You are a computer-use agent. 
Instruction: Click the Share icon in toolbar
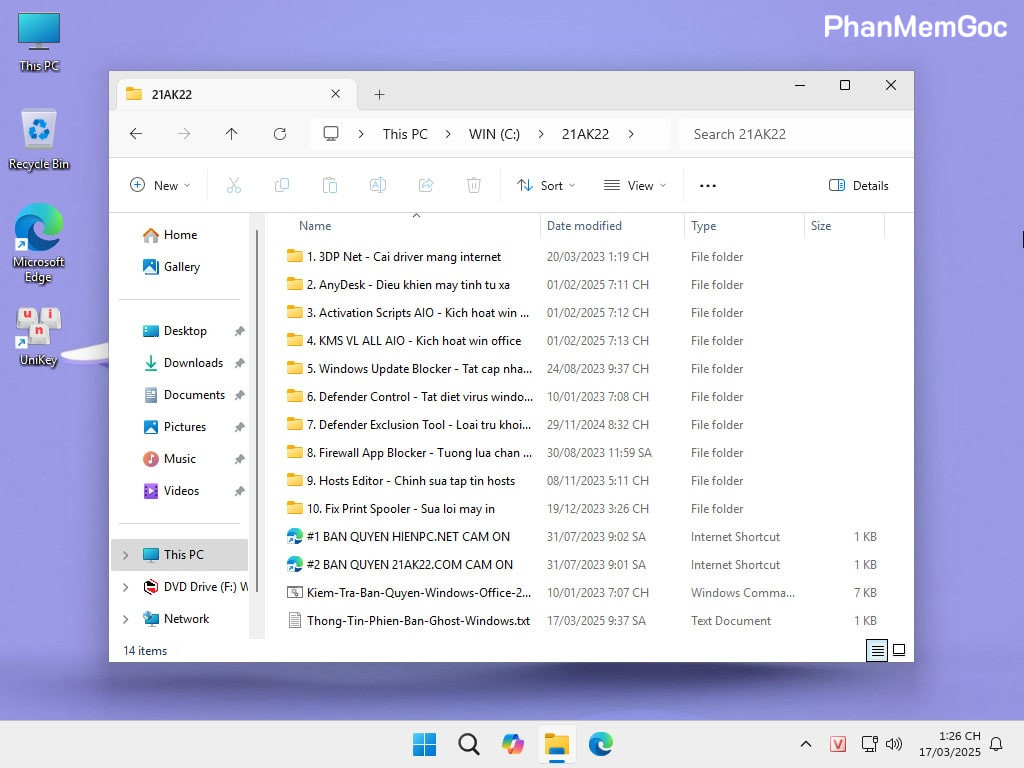click(426, 185)
